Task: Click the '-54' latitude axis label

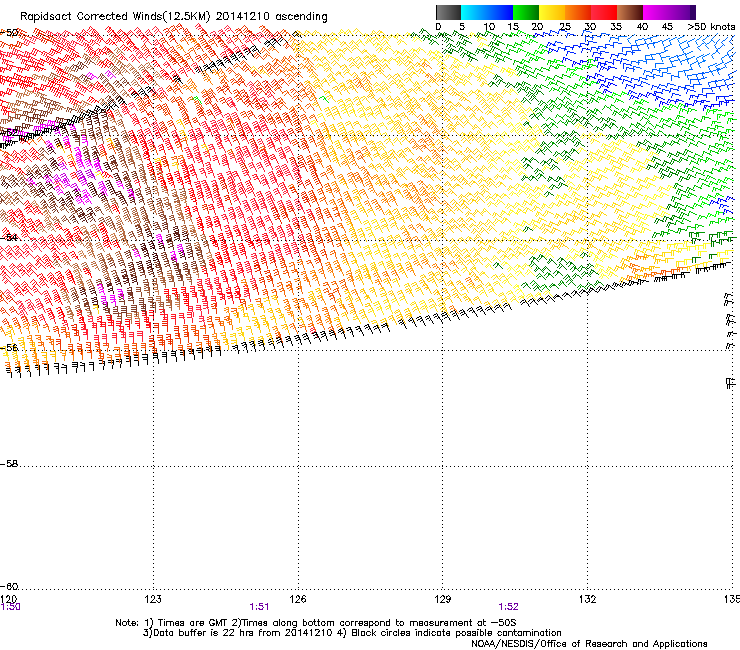Action: pyautogui.click(x=8, y=237)
